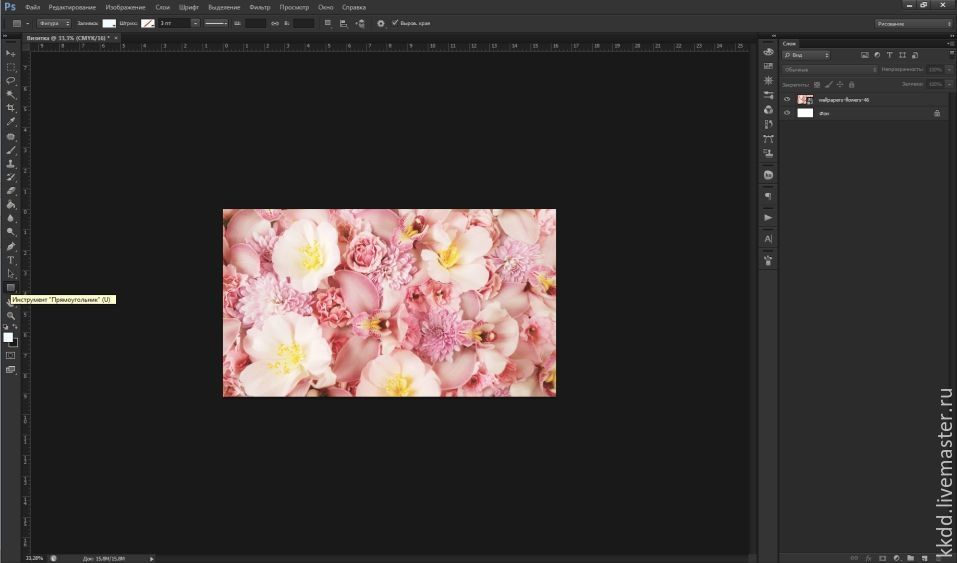Select the Clone Stamp tool
The height and width of the screenshot is (563, 957).
11,164
